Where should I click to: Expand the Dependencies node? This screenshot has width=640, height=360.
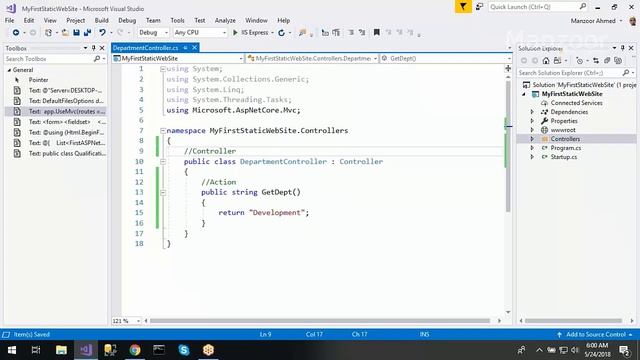click(x=532, y=112)
